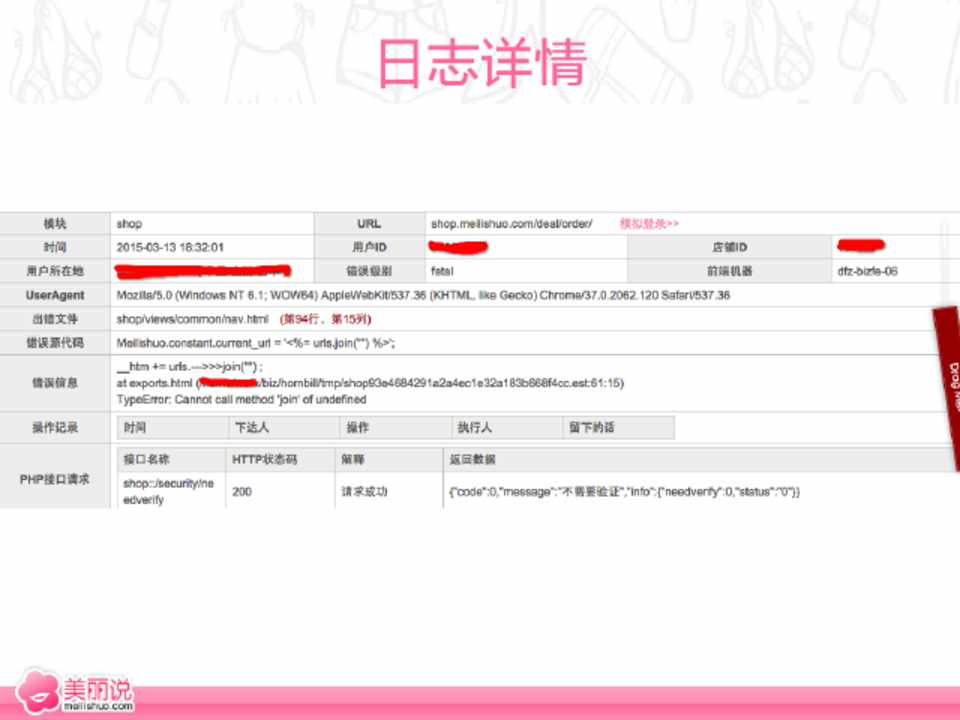Click the 执行人 column header
The height and width of the screenshot is (720, 960).
point(475,428)
